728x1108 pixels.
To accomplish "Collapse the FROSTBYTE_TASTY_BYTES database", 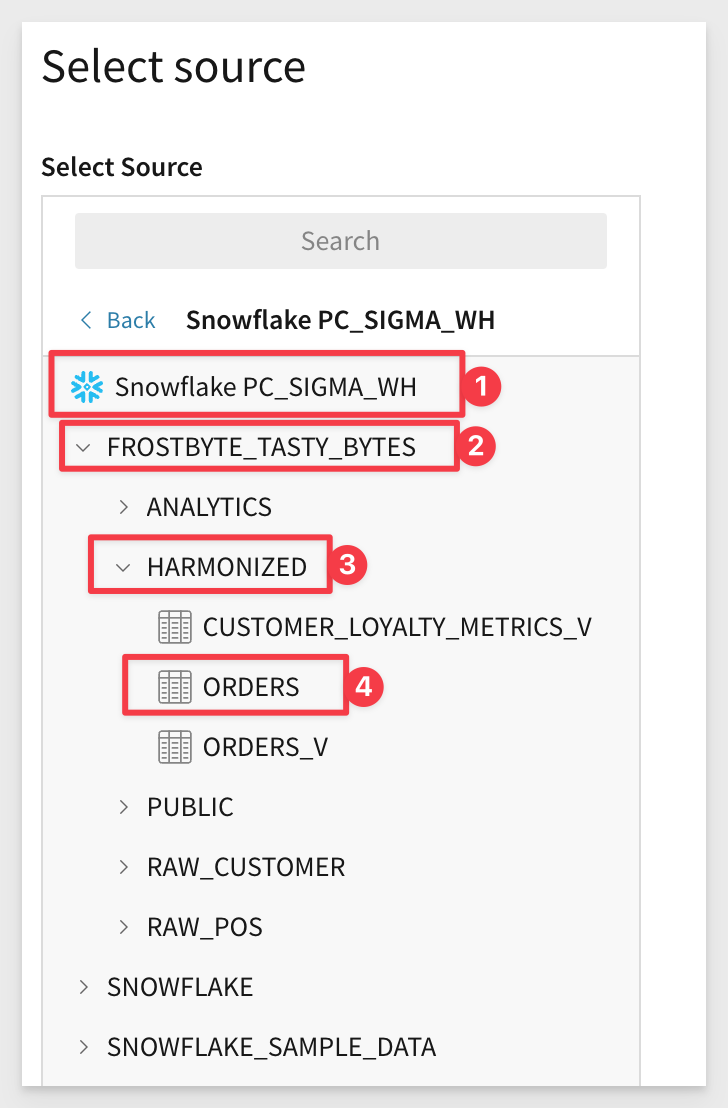I will click(84, 447).
